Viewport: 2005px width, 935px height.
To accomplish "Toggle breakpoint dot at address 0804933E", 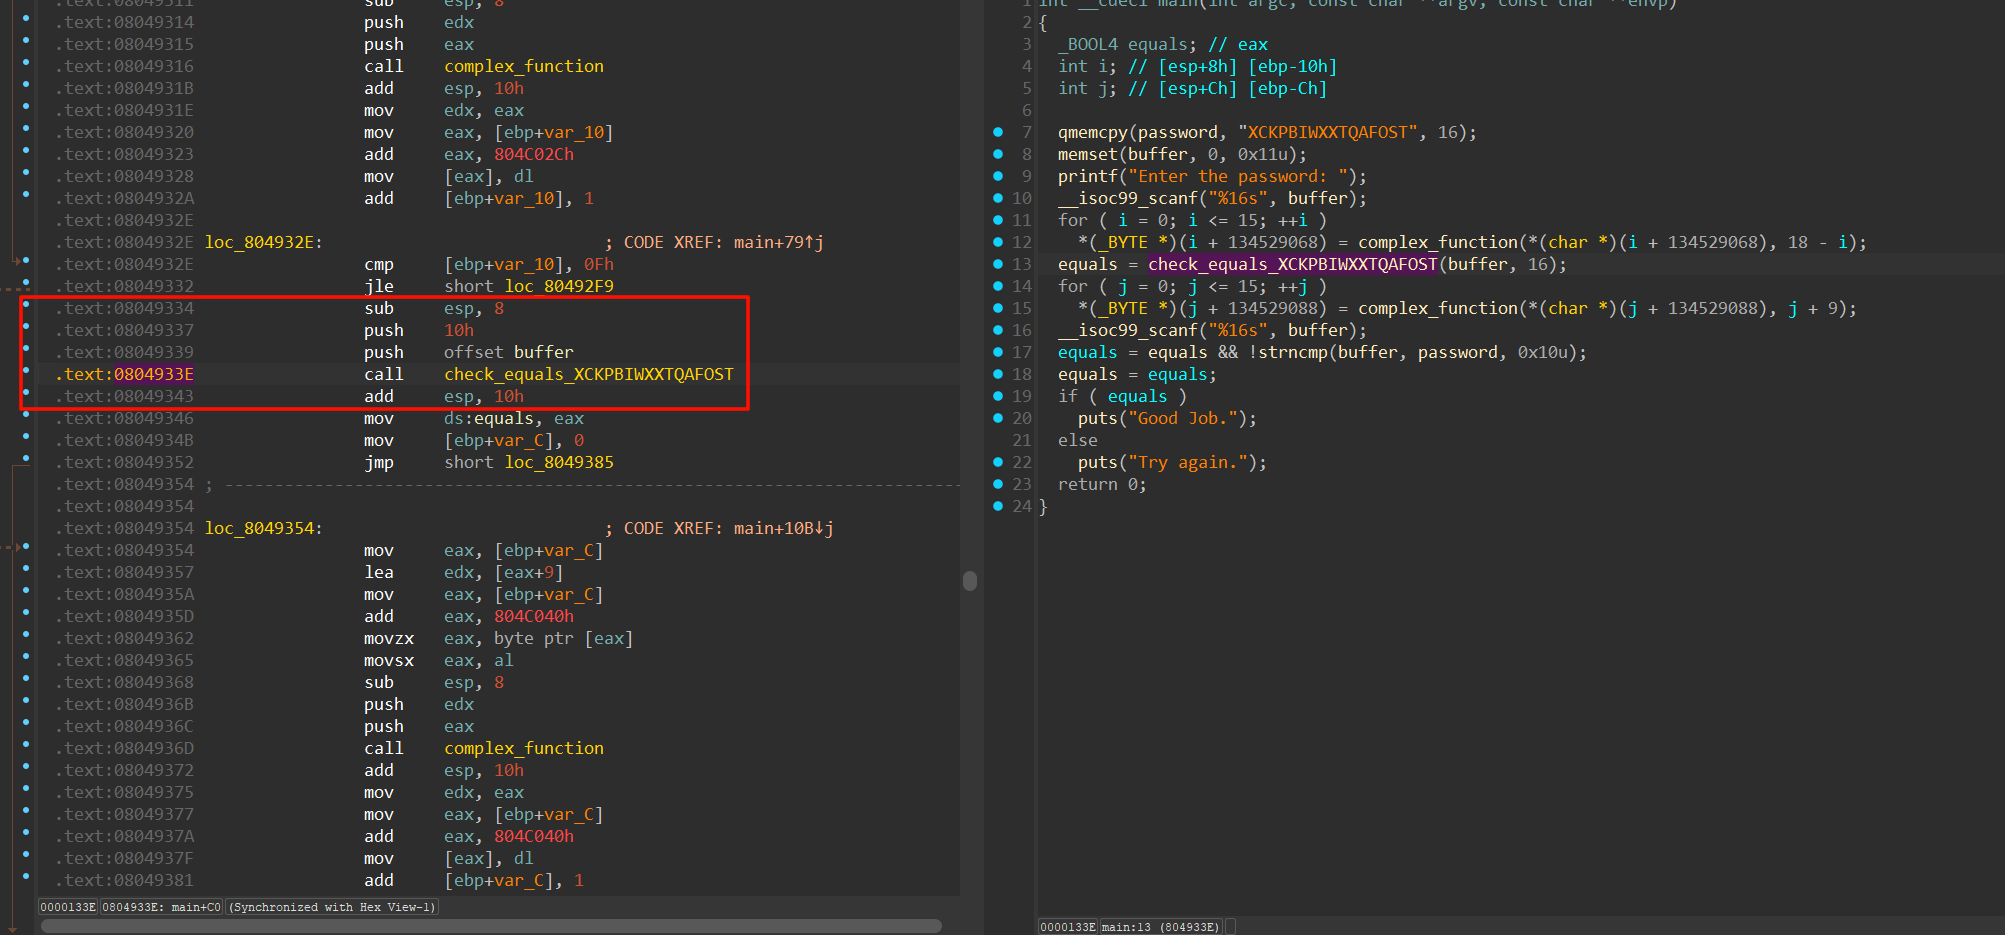I will [26, 371].
